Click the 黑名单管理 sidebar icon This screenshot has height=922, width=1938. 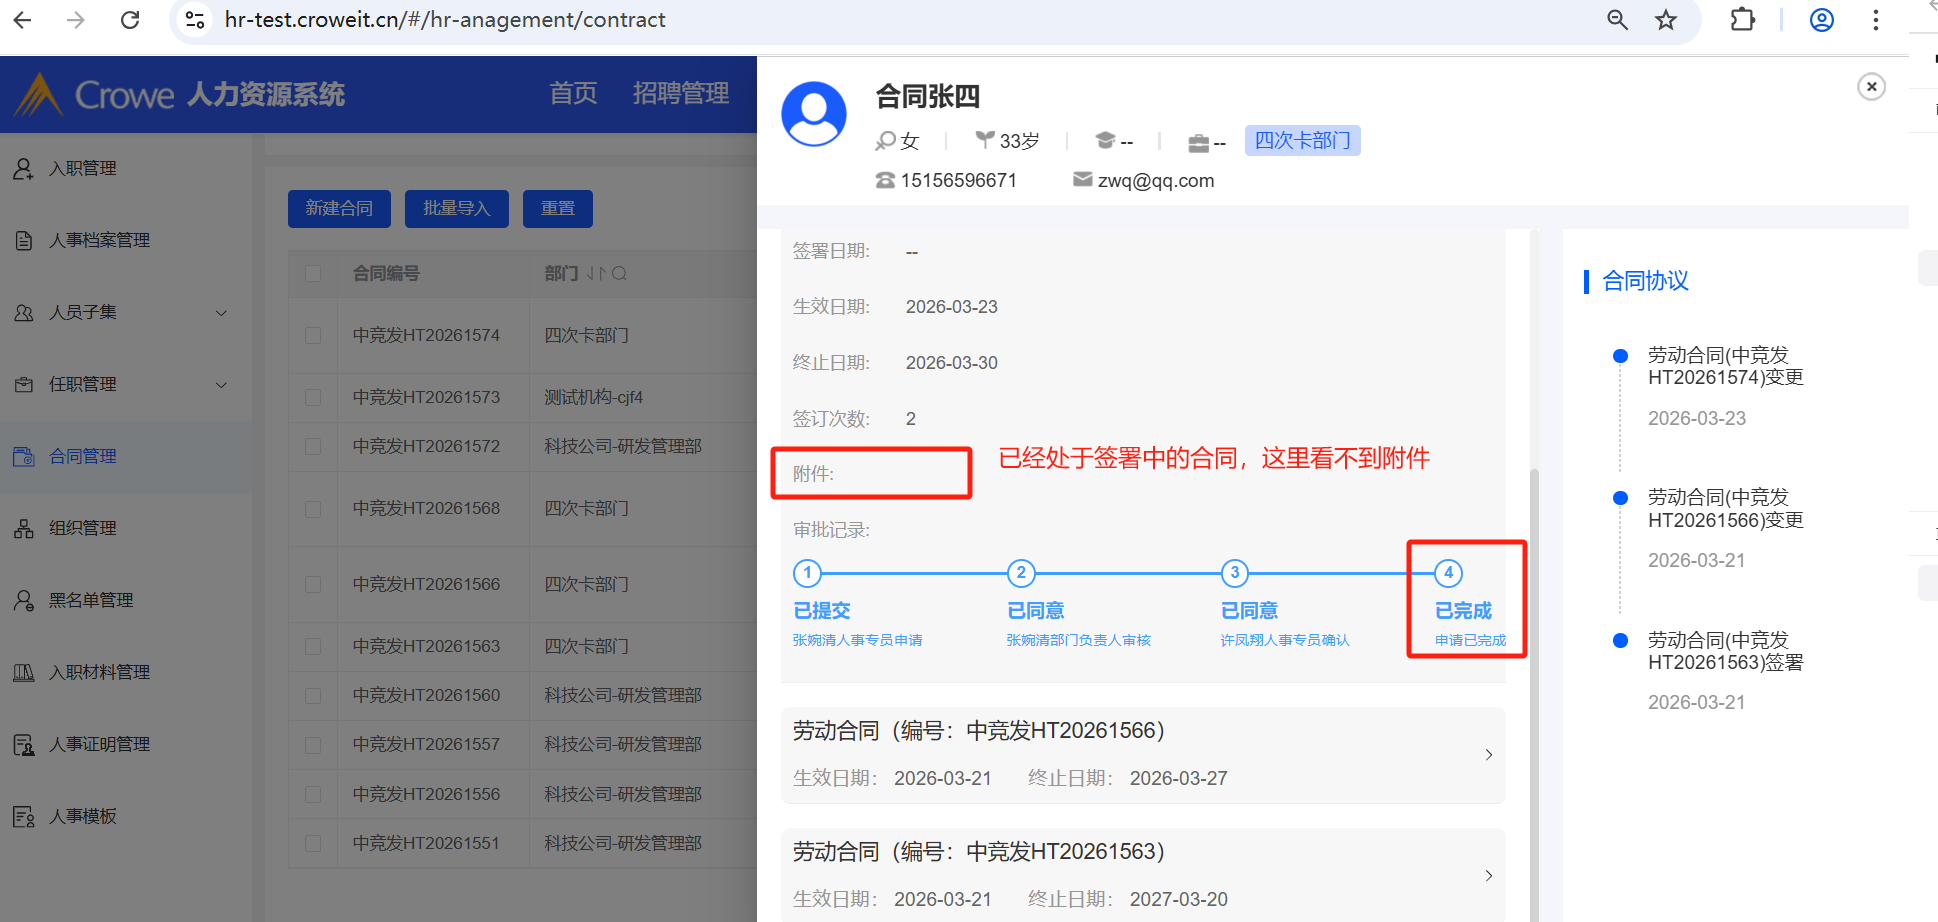pos(24,601)
